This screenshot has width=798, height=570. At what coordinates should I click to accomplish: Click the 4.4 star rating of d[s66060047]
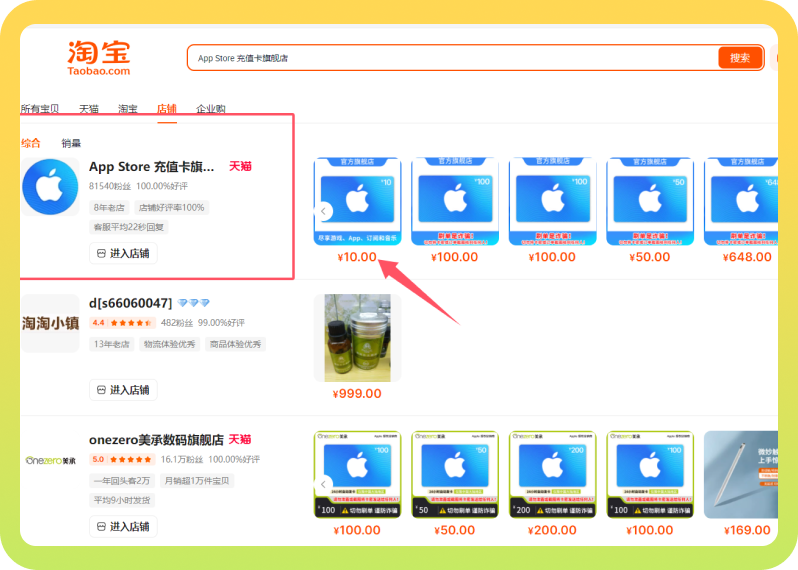(122, 323)
